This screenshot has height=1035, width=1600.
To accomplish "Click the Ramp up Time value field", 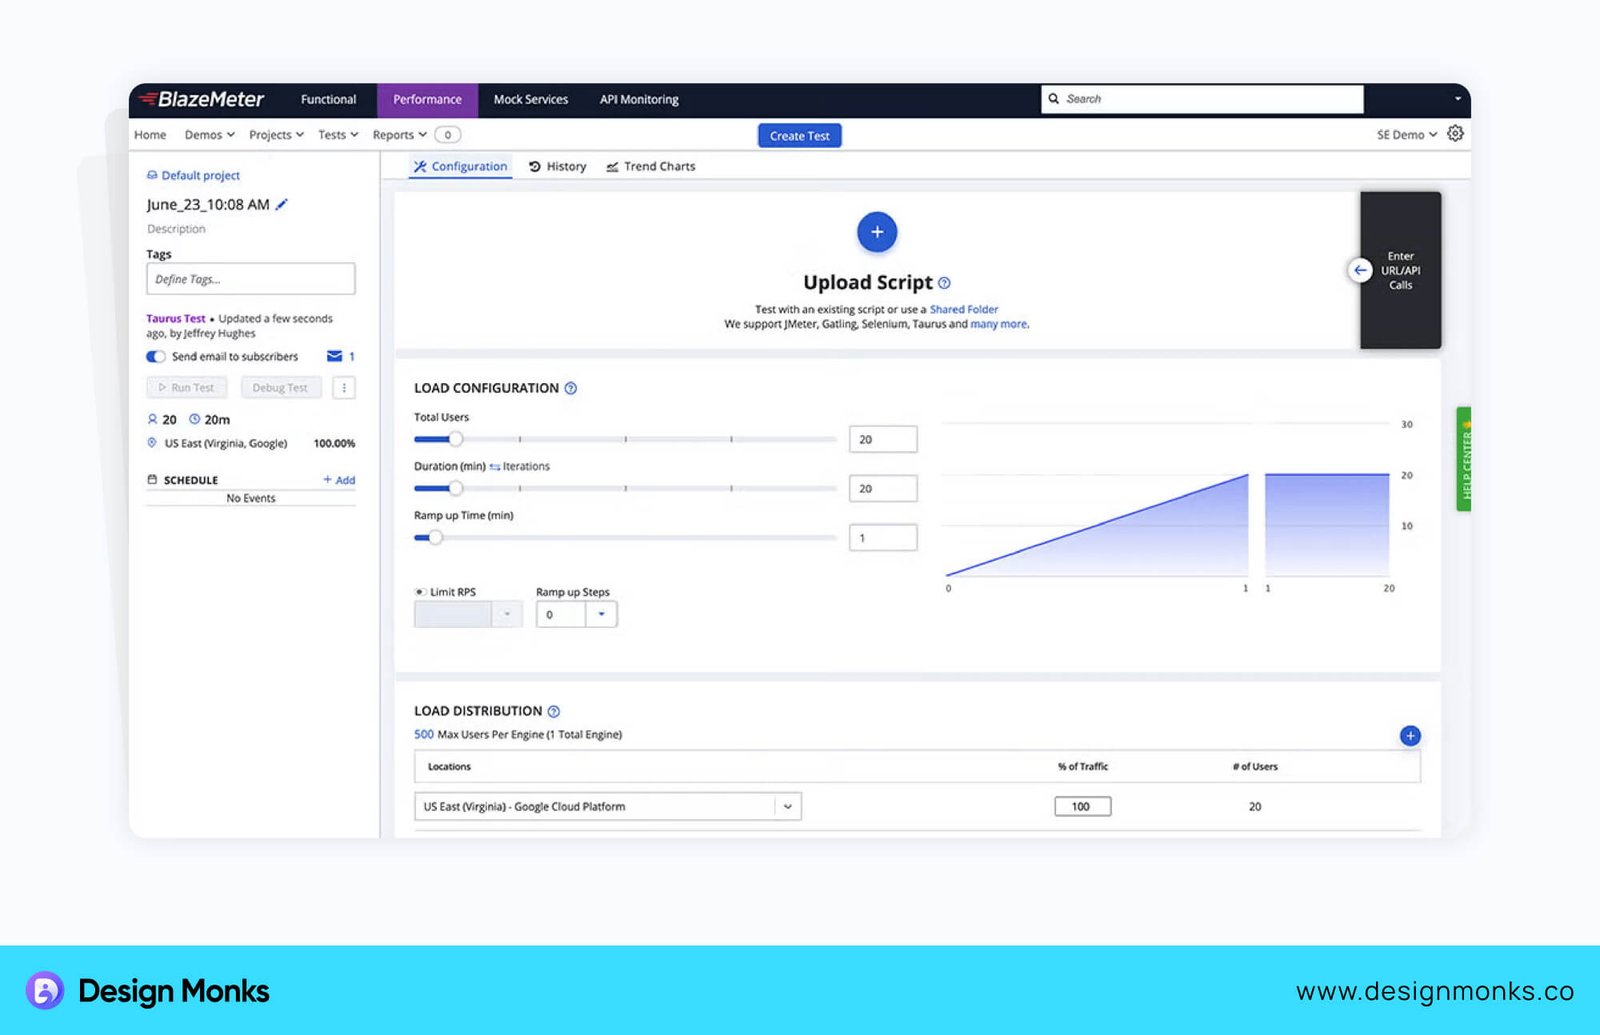I will click(x=883, y=537).
